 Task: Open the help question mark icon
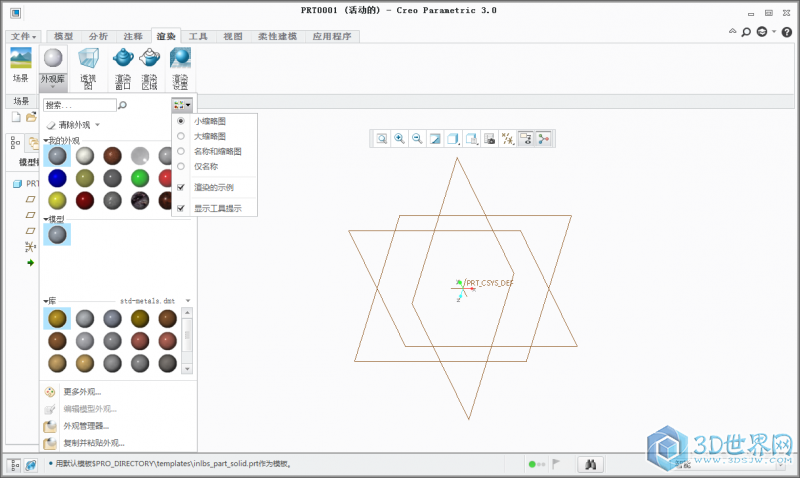point(787,32)
